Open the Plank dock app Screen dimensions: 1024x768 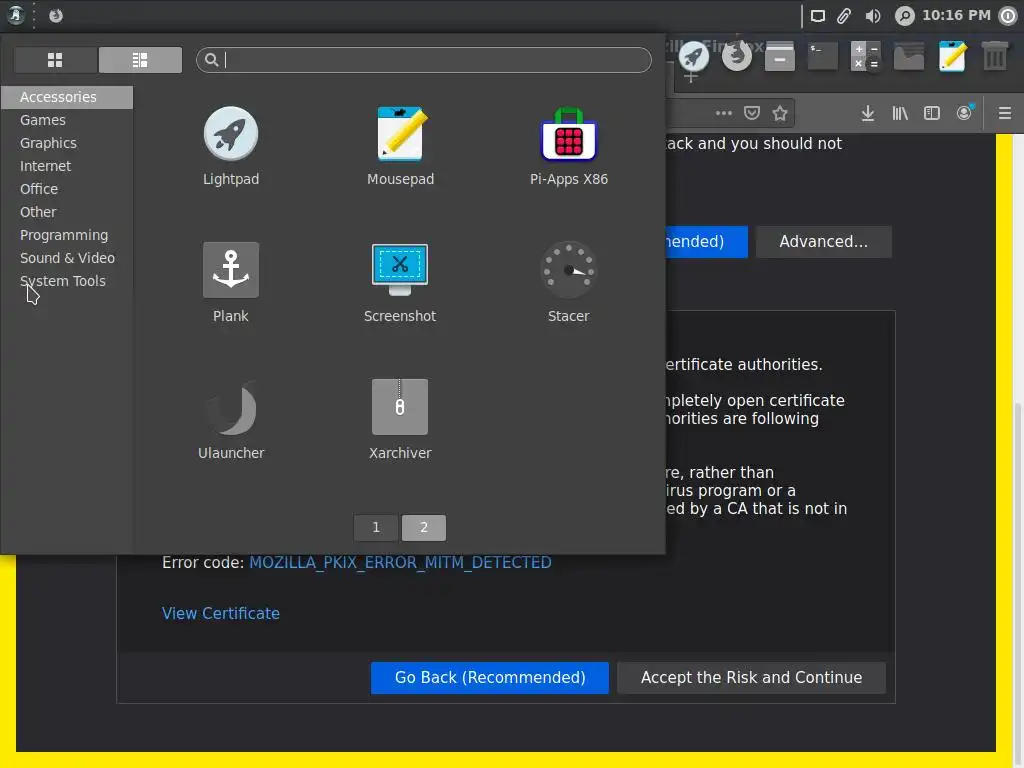point(231,283)
